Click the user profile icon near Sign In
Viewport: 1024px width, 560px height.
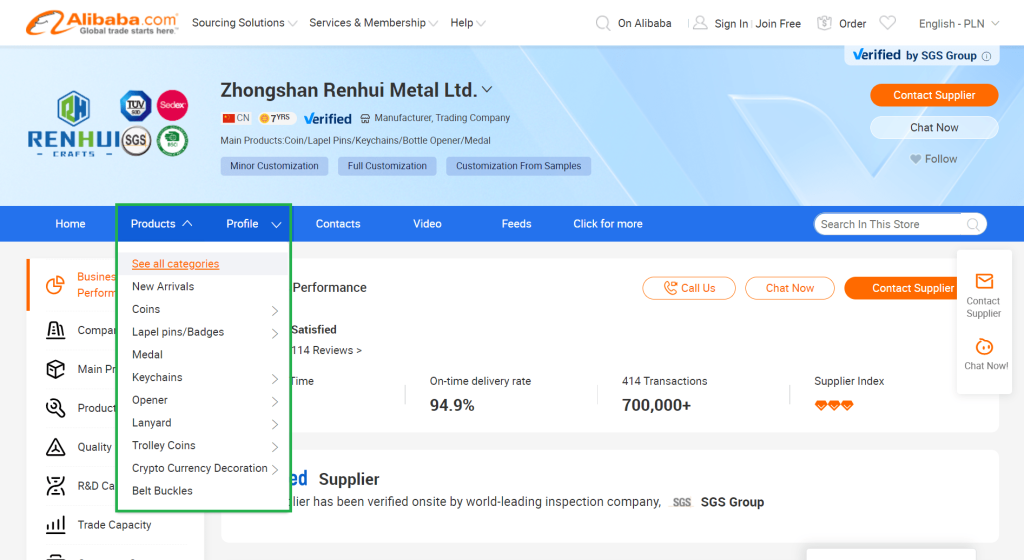pos(699,23)
